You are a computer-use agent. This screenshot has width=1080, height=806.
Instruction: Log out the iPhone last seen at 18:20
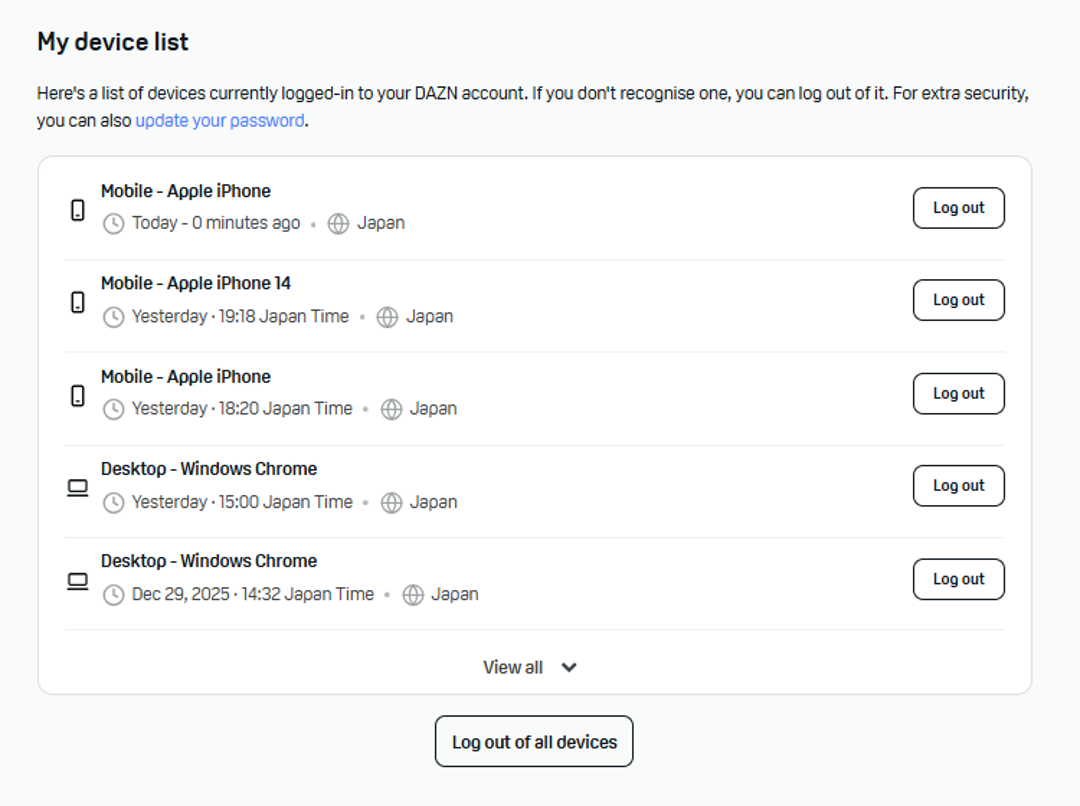point(958,393)
